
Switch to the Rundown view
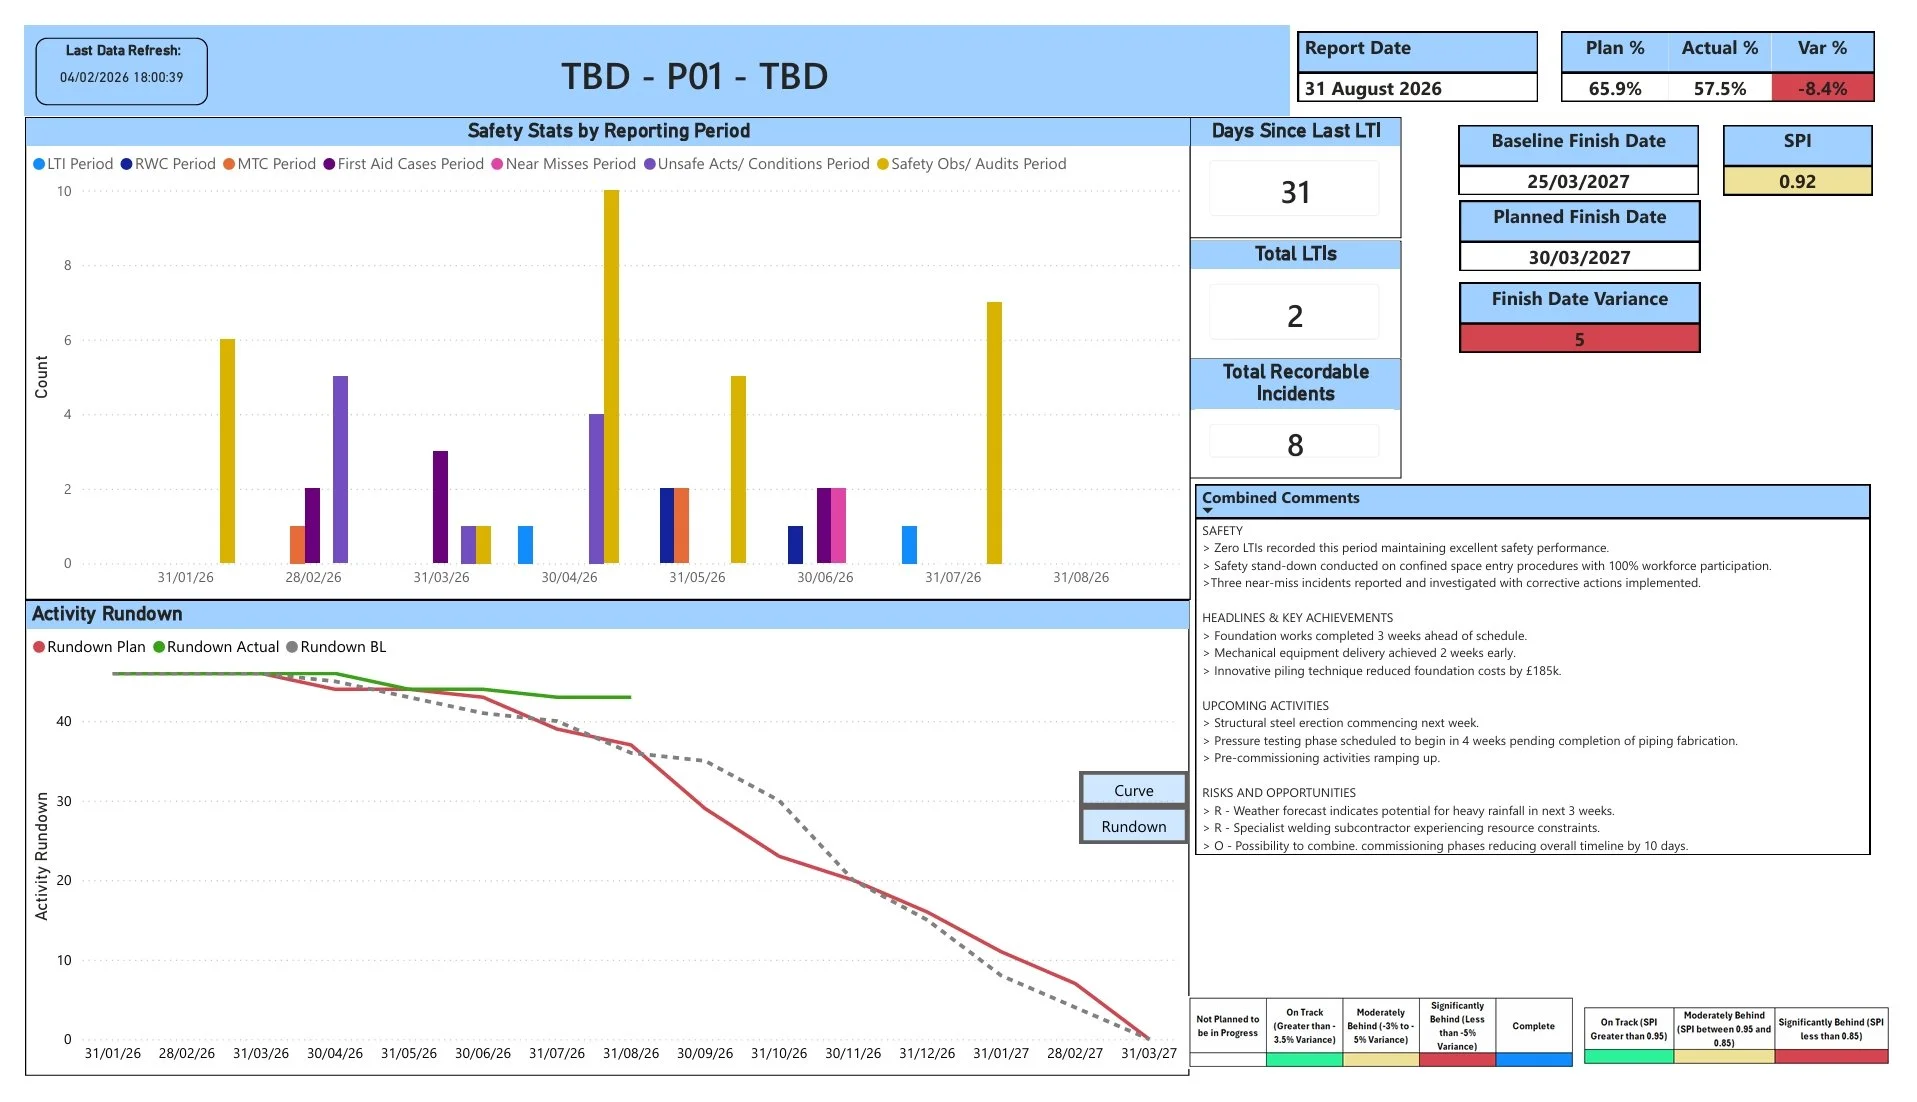click(1132, 826)
